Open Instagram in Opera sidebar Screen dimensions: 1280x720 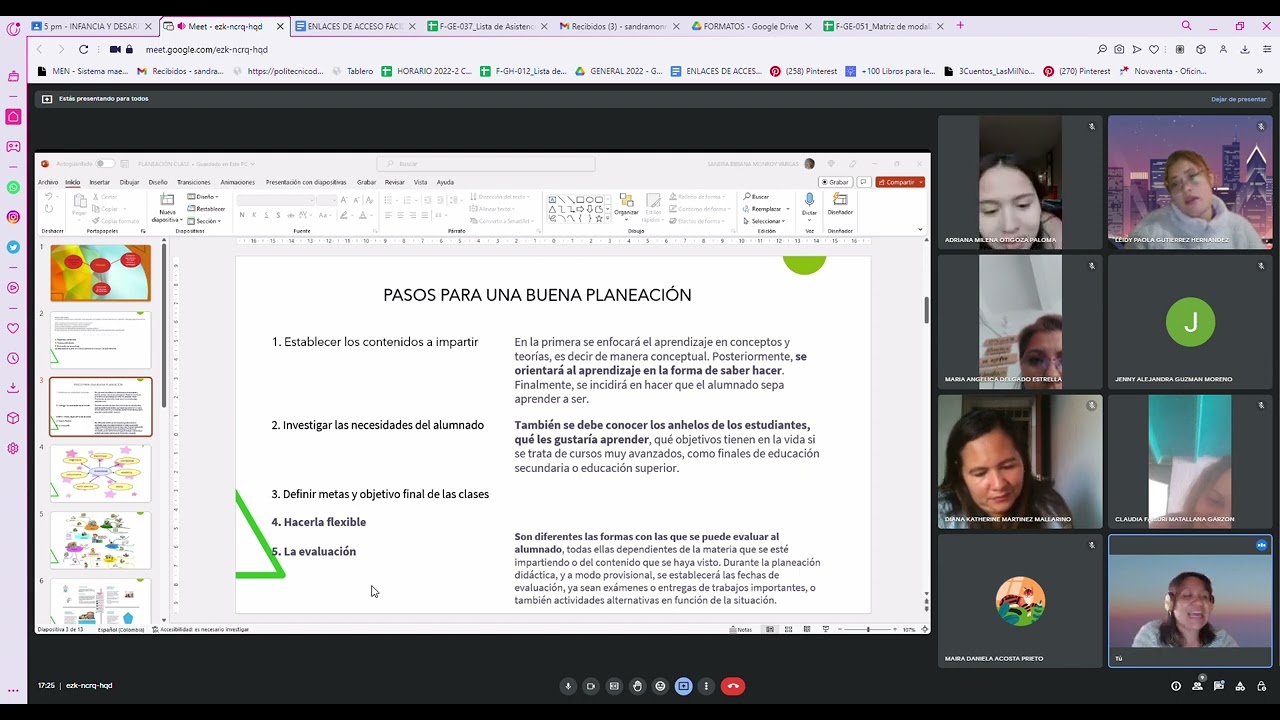tap(13, 217)
